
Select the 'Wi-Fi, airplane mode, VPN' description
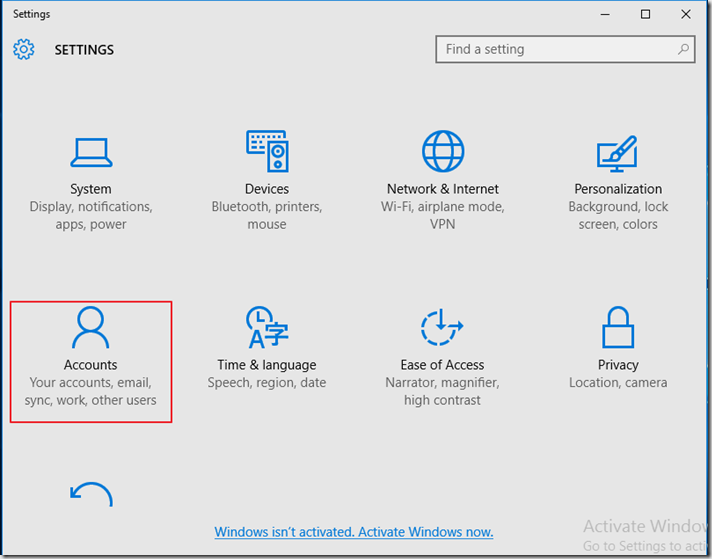[x=442, y=216]
